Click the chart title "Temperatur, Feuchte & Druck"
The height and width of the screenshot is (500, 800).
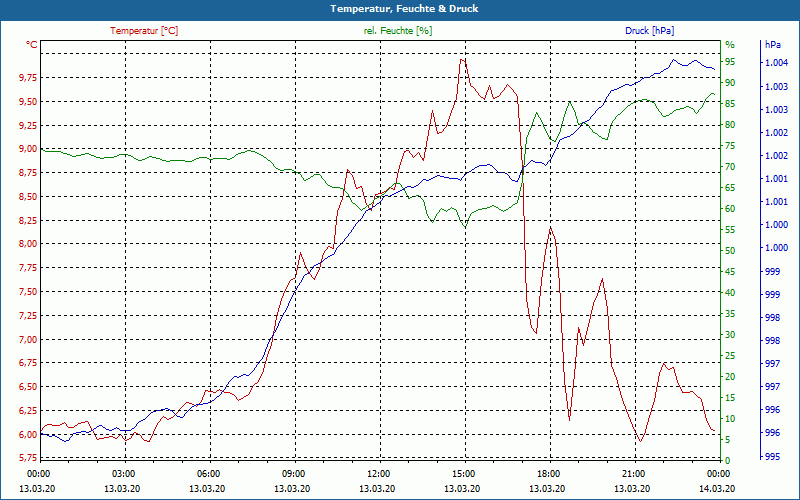[x=404, y=9]
